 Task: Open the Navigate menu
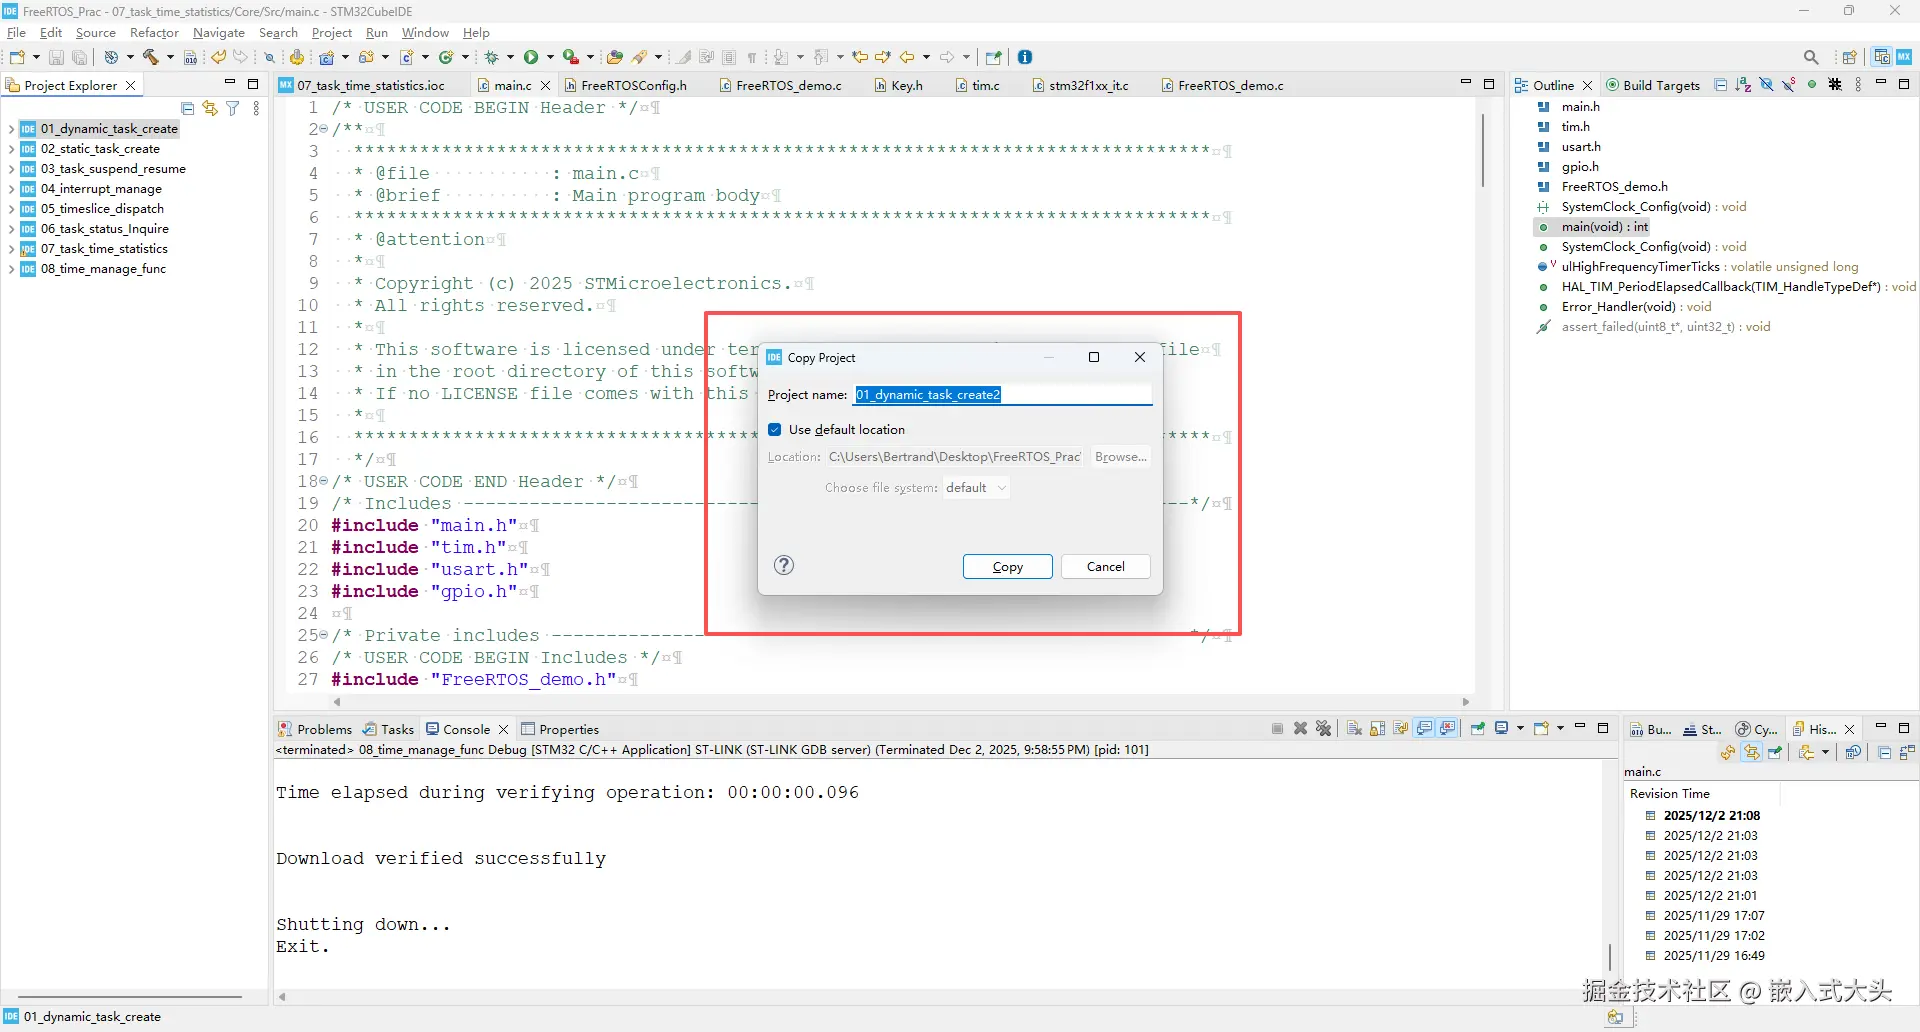pyautogui.click(x=218, y=33)
